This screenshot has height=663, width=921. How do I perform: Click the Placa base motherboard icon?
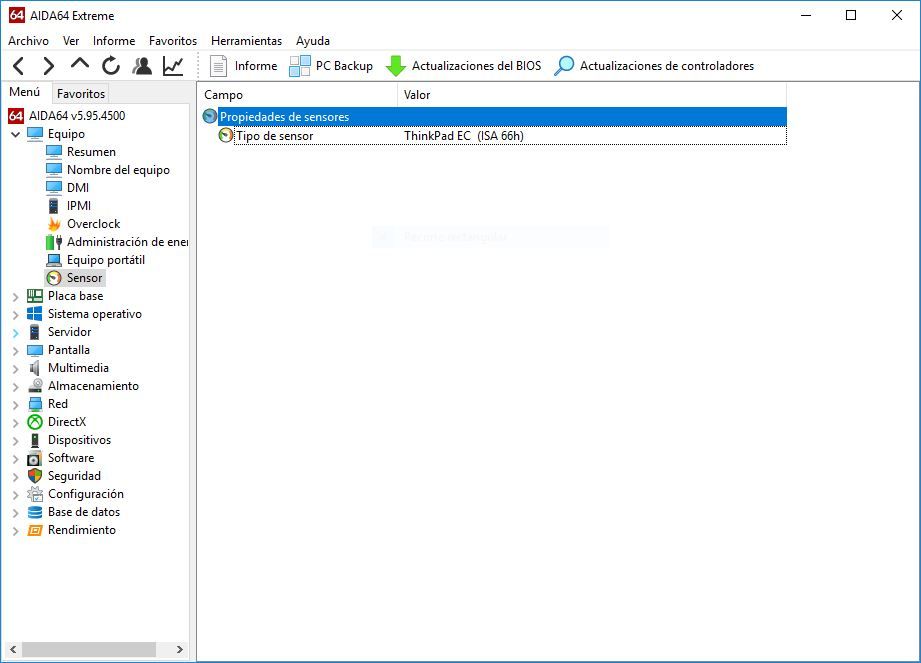35,296
